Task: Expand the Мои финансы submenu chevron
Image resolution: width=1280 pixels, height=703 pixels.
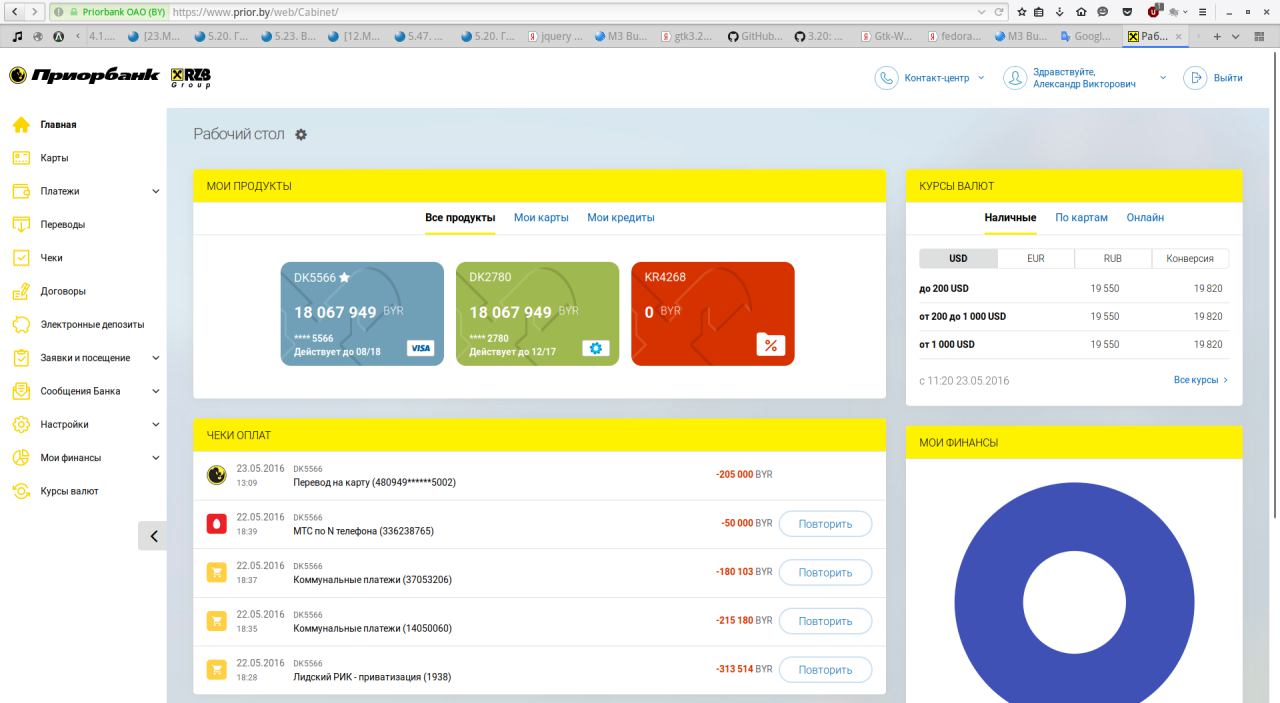Action: [x=155, y=458]
